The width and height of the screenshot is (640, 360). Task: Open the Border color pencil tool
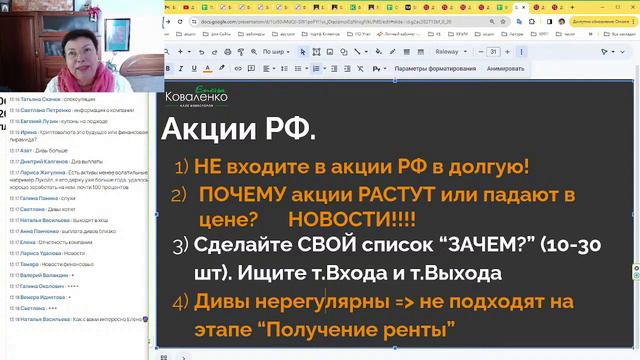coord(392,52)
